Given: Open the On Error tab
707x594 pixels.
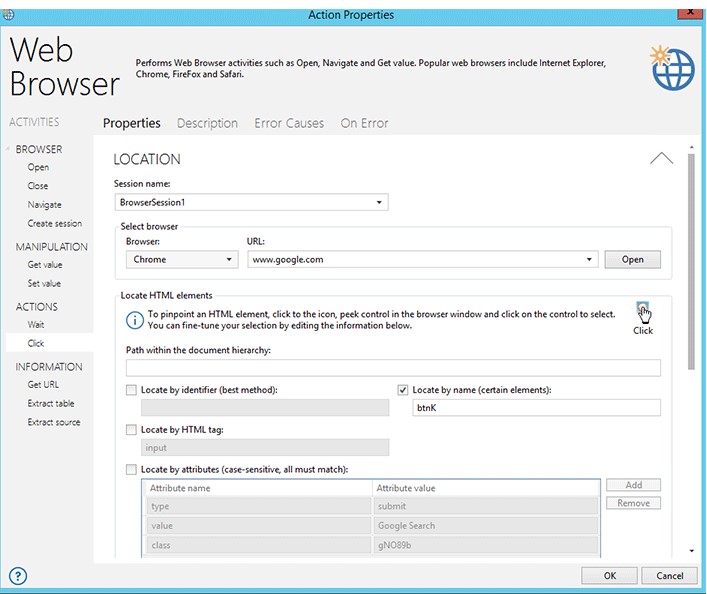Looking at the screenshot, I should point(364,123).
